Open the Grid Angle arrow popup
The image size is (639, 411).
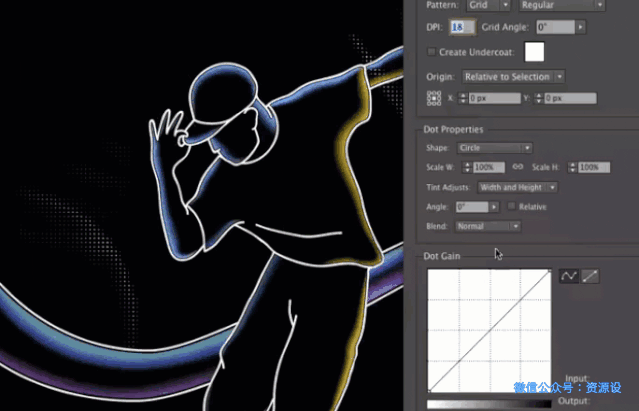[x=580, y=27]
